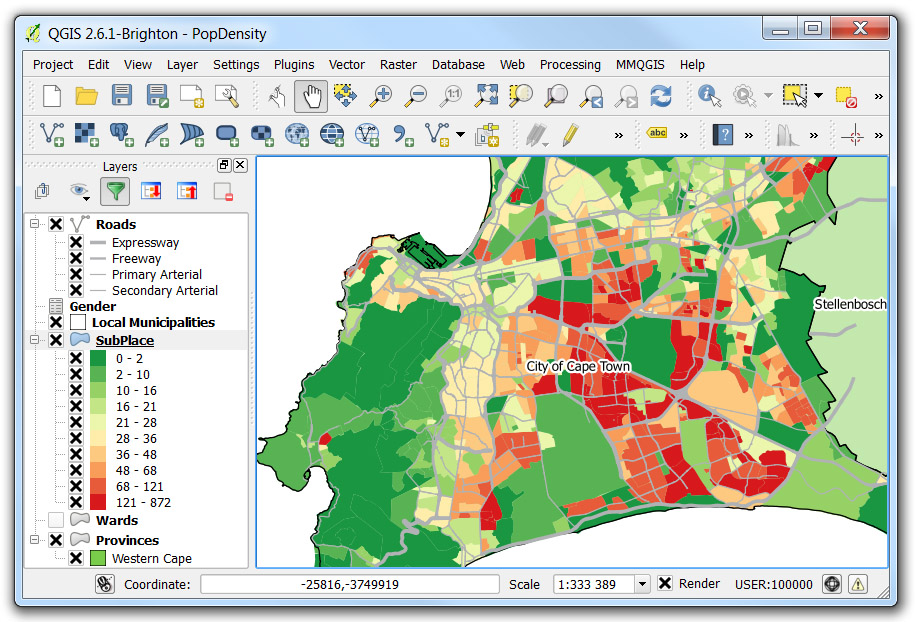The height and width of the screenshot is (622, 916).
Task: Open the Raster menu
Action: 398,65
